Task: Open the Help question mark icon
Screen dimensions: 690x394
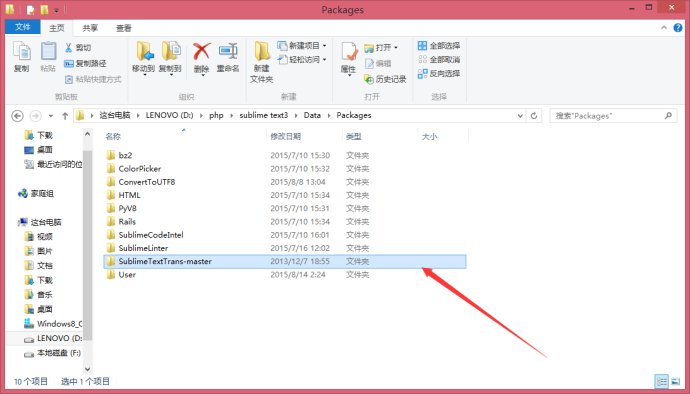Action: coord(678,28)
